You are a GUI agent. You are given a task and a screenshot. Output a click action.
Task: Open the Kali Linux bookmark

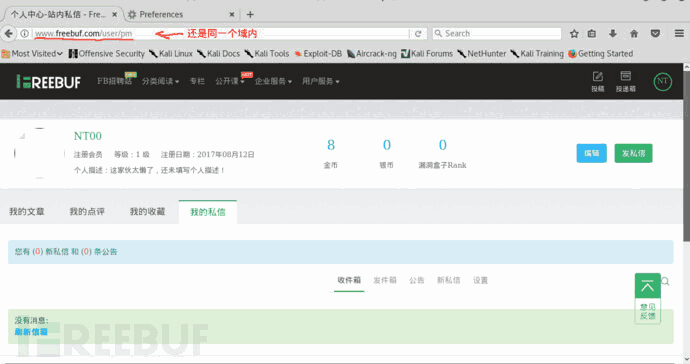[171, 54]
